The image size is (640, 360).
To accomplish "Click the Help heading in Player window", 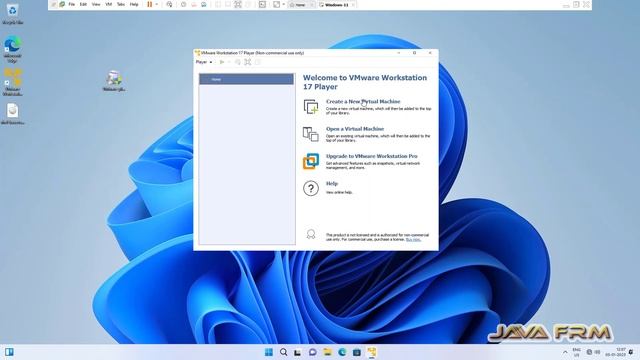I will [x=332, y=183].
